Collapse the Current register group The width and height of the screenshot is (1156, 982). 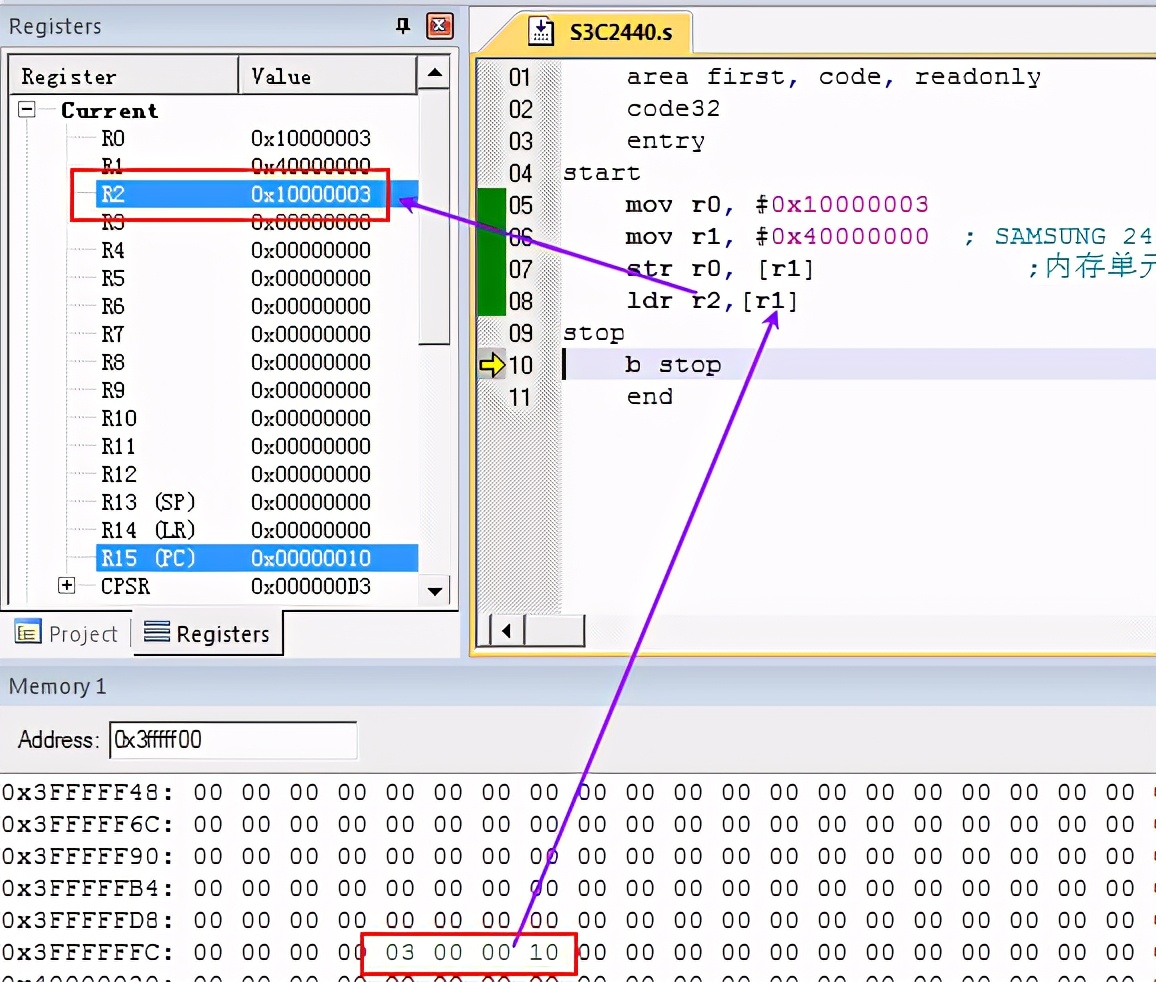(28, 110)
